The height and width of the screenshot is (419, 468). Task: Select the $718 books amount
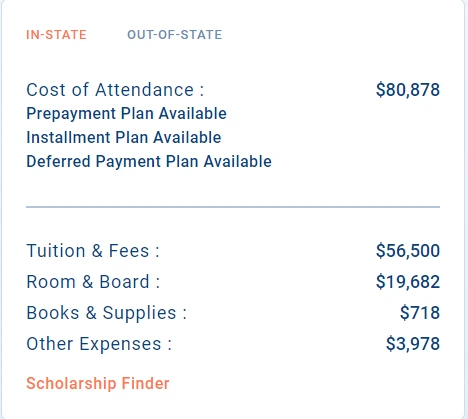pos(420,313)
